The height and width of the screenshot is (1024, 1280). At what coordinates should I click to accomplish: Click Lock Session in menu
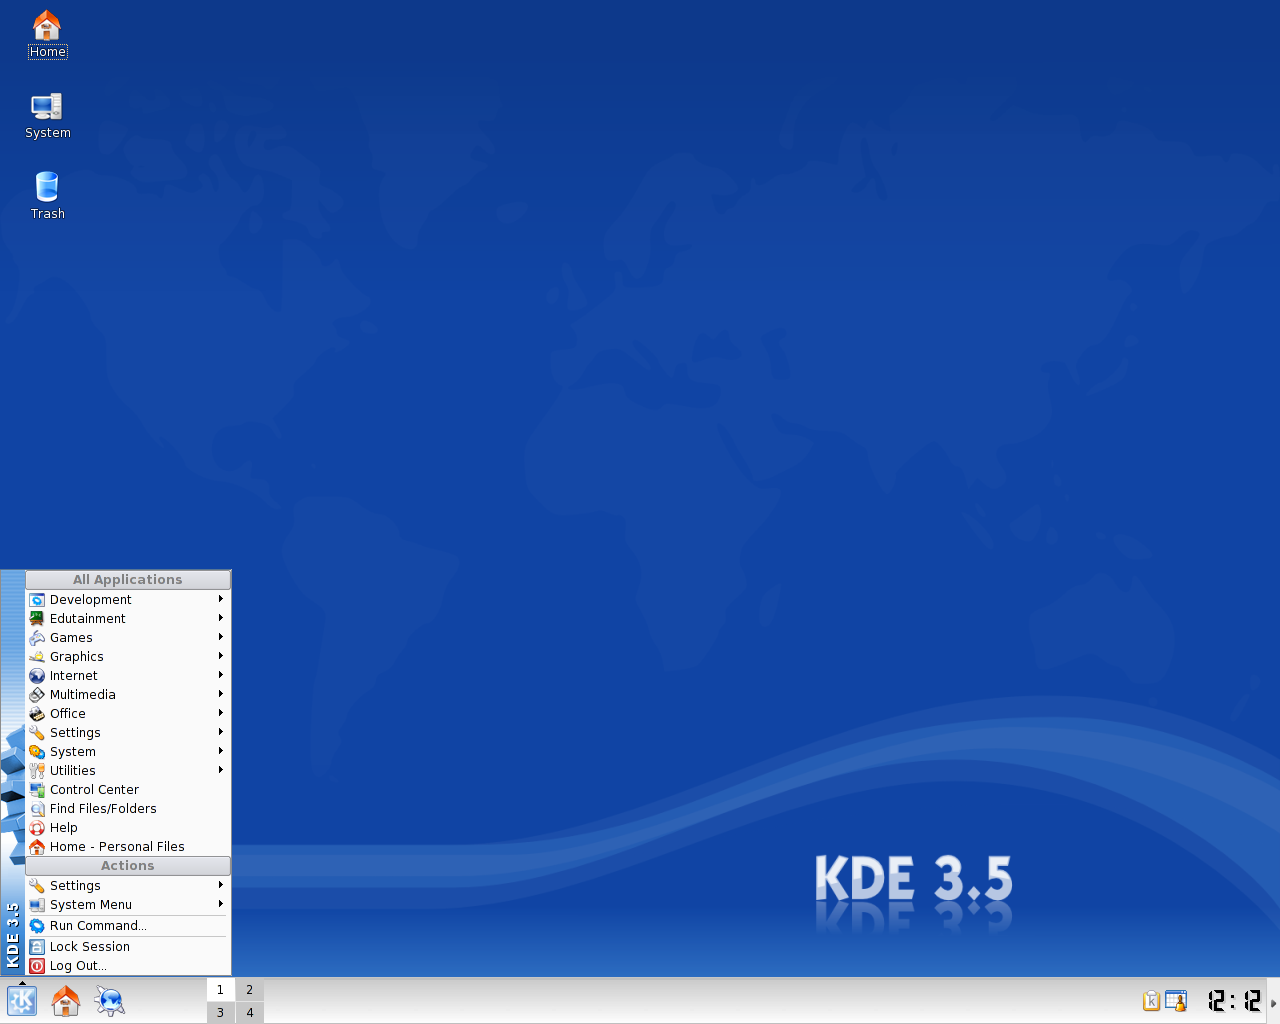pyautogui.click(x=128, y=947)
